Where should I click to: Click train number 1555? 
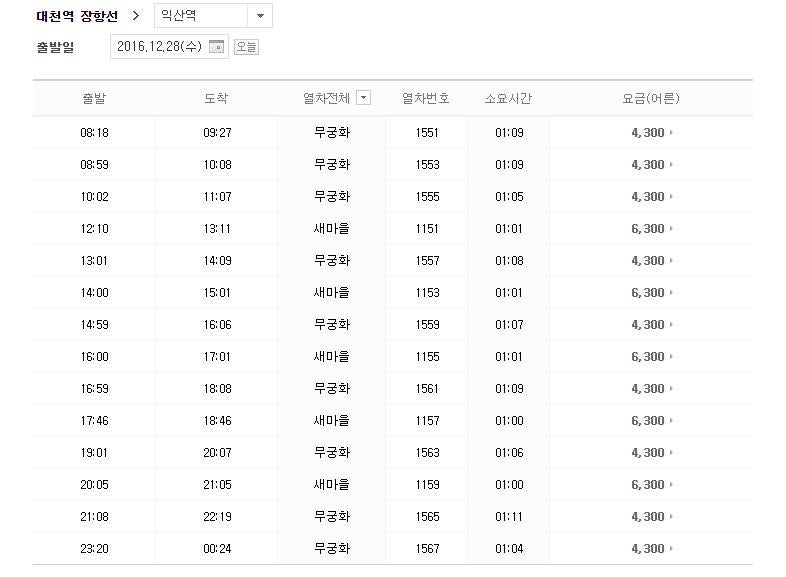tap(427, 197)
